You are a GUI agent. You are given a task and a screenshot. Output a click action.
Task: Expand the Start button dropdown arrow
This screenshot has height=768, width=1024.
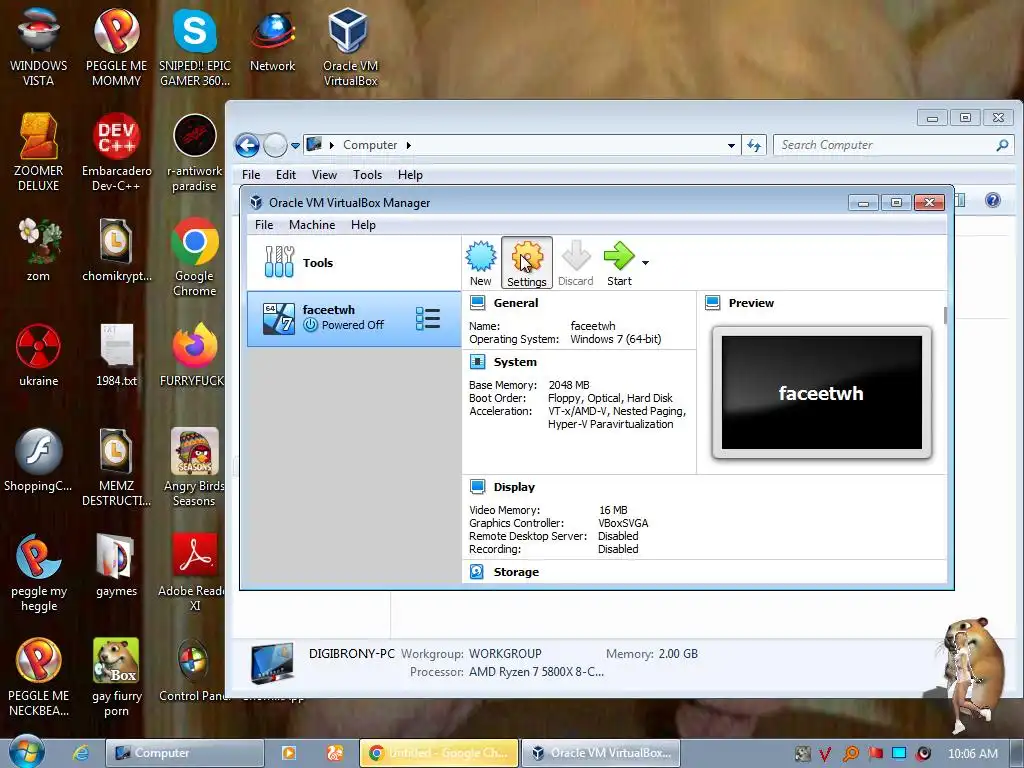click(645, 263)
